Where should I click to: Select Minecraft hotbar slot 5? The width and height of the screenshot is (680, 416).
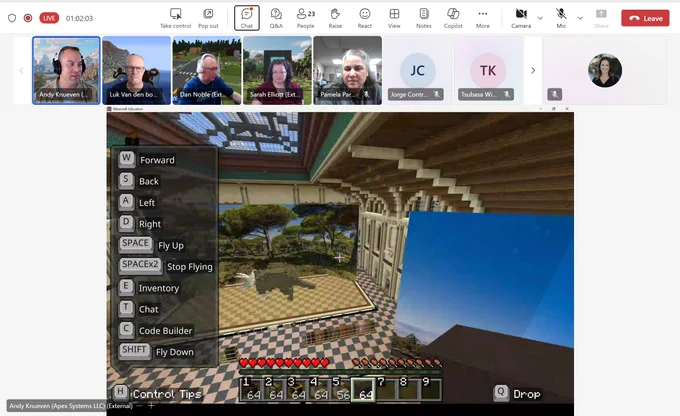(341, 389)
